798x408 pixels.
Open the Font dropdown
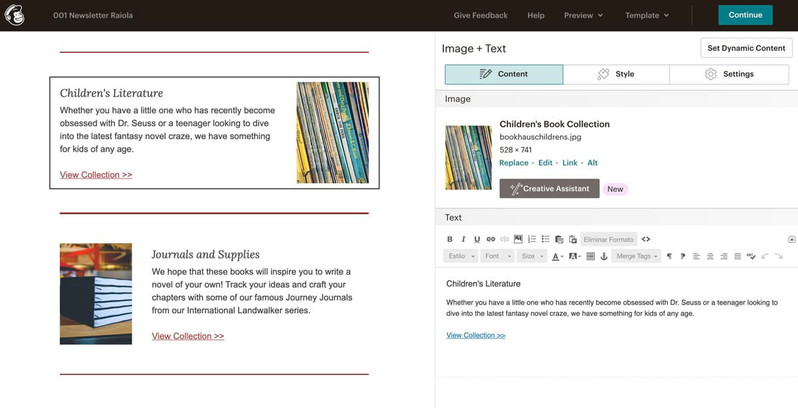click(495, 257)
